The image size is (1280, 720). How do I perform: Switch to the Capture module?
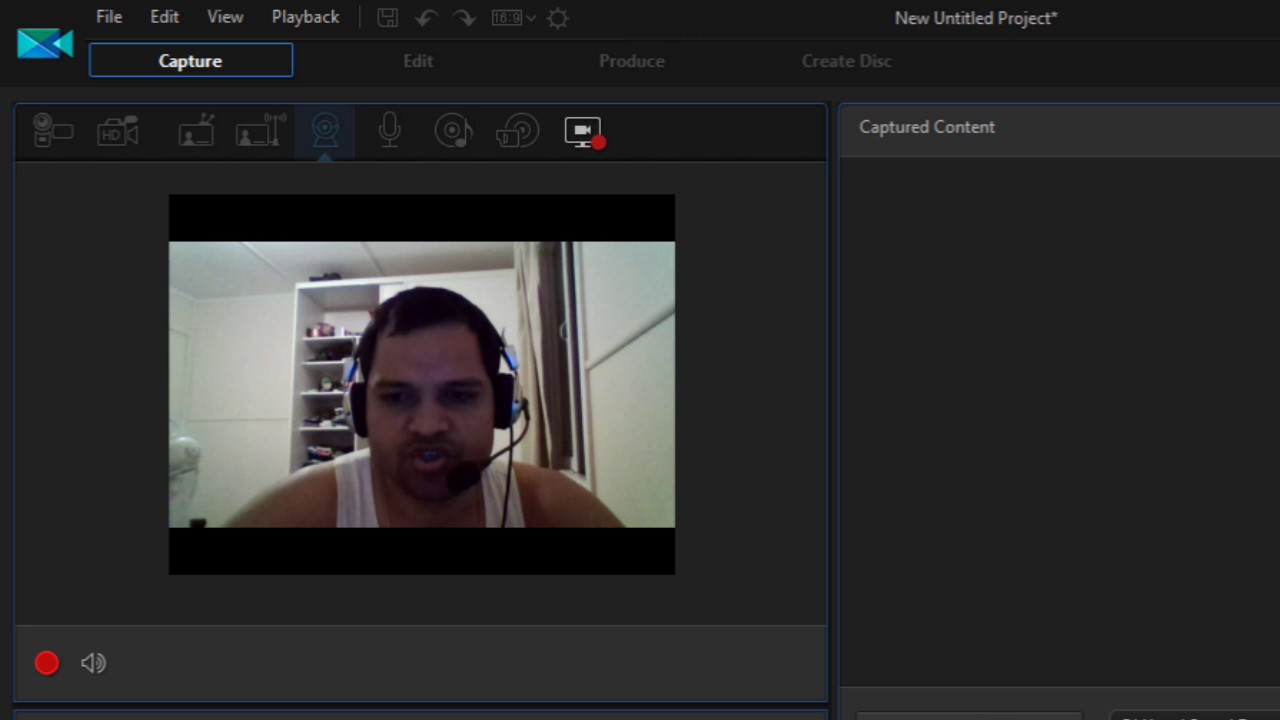191,61
